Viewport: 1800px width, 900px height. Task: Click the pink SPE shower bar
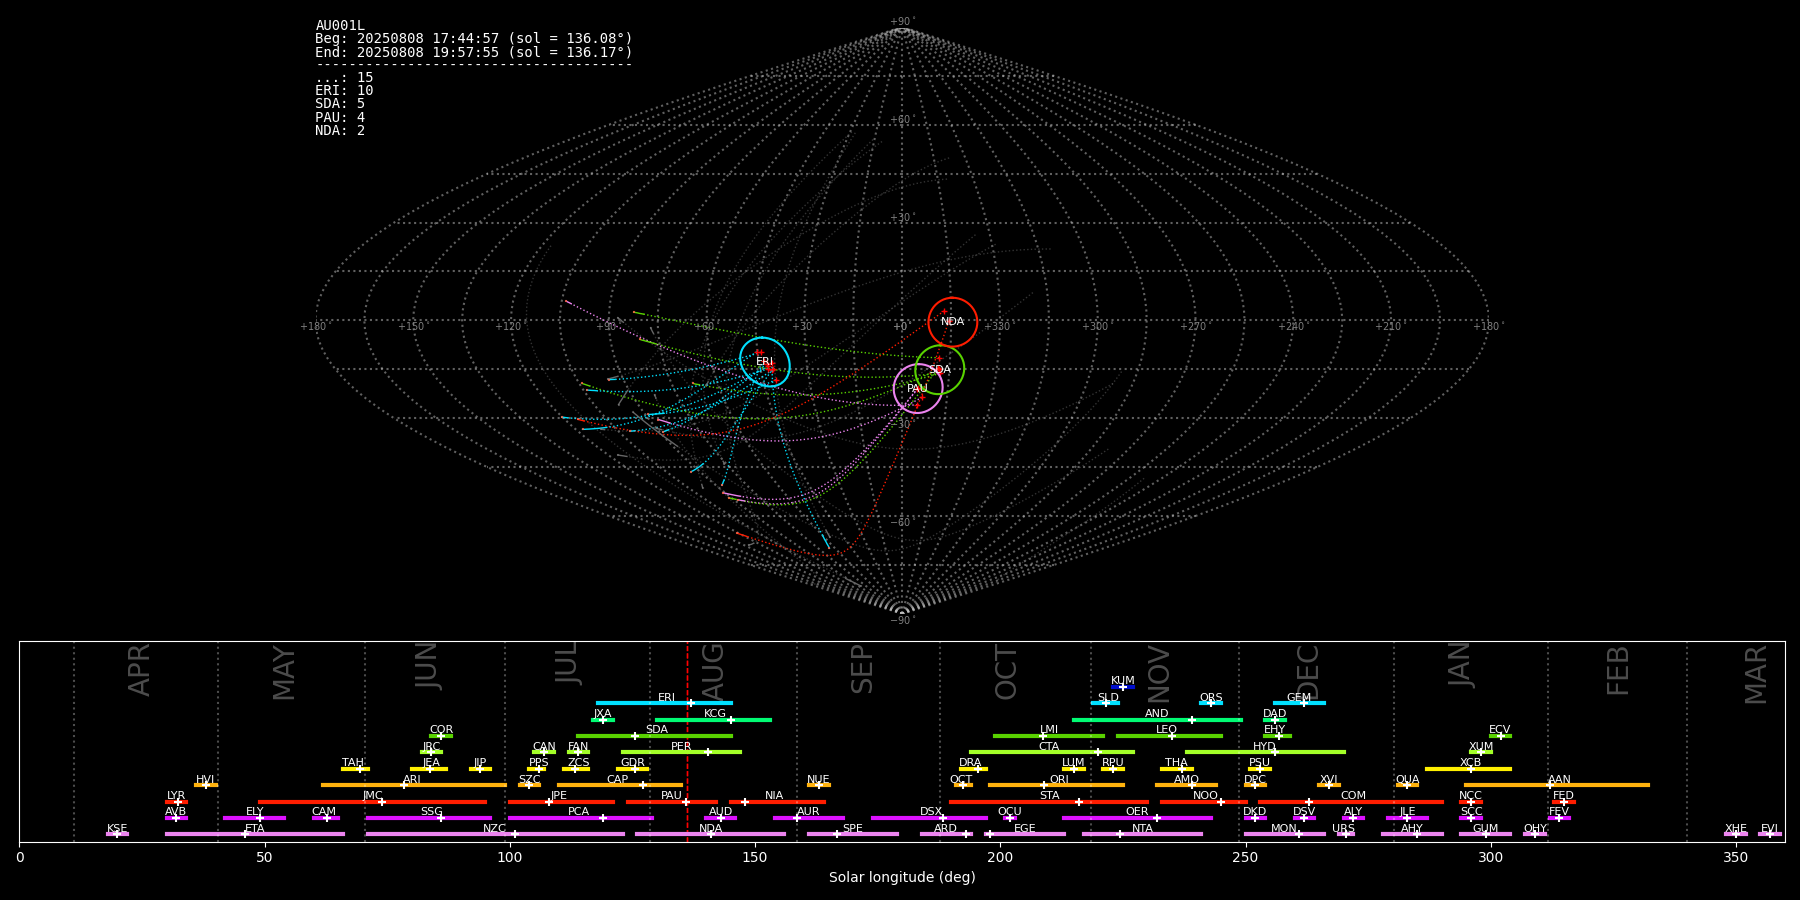point(853,834)
